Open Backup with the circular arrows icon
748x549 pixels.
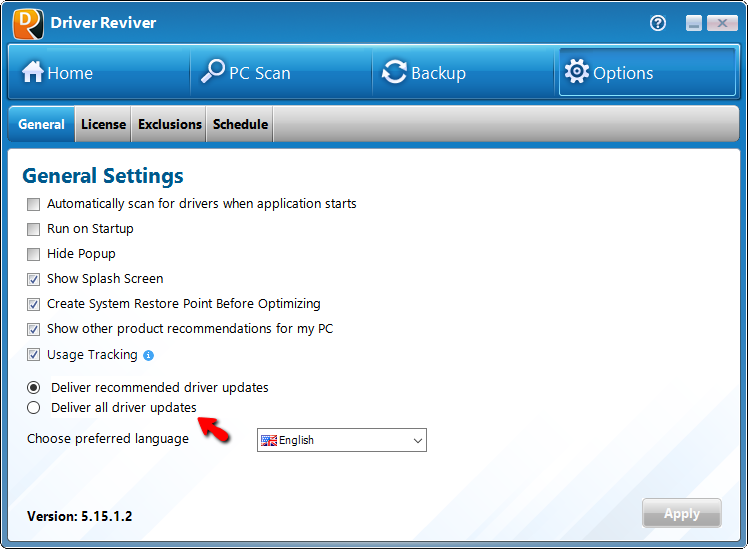(x=395, y=72)
